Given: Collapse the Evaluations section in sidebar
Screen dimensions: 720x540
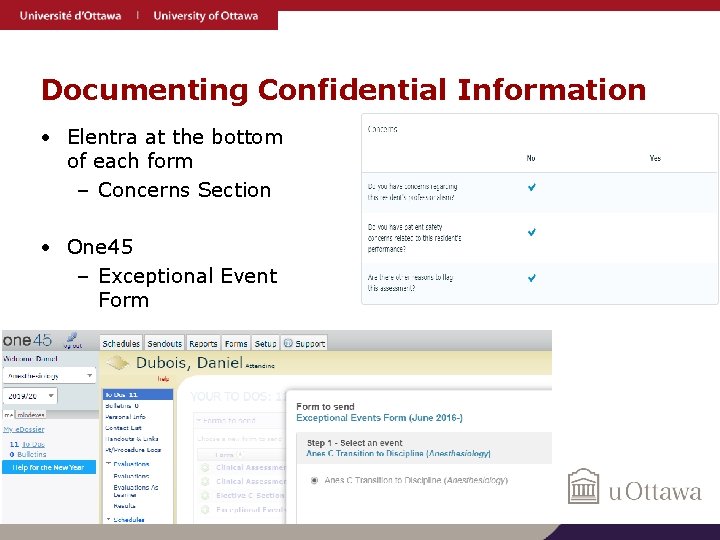Looking at the screenshot, I should 108,464.
